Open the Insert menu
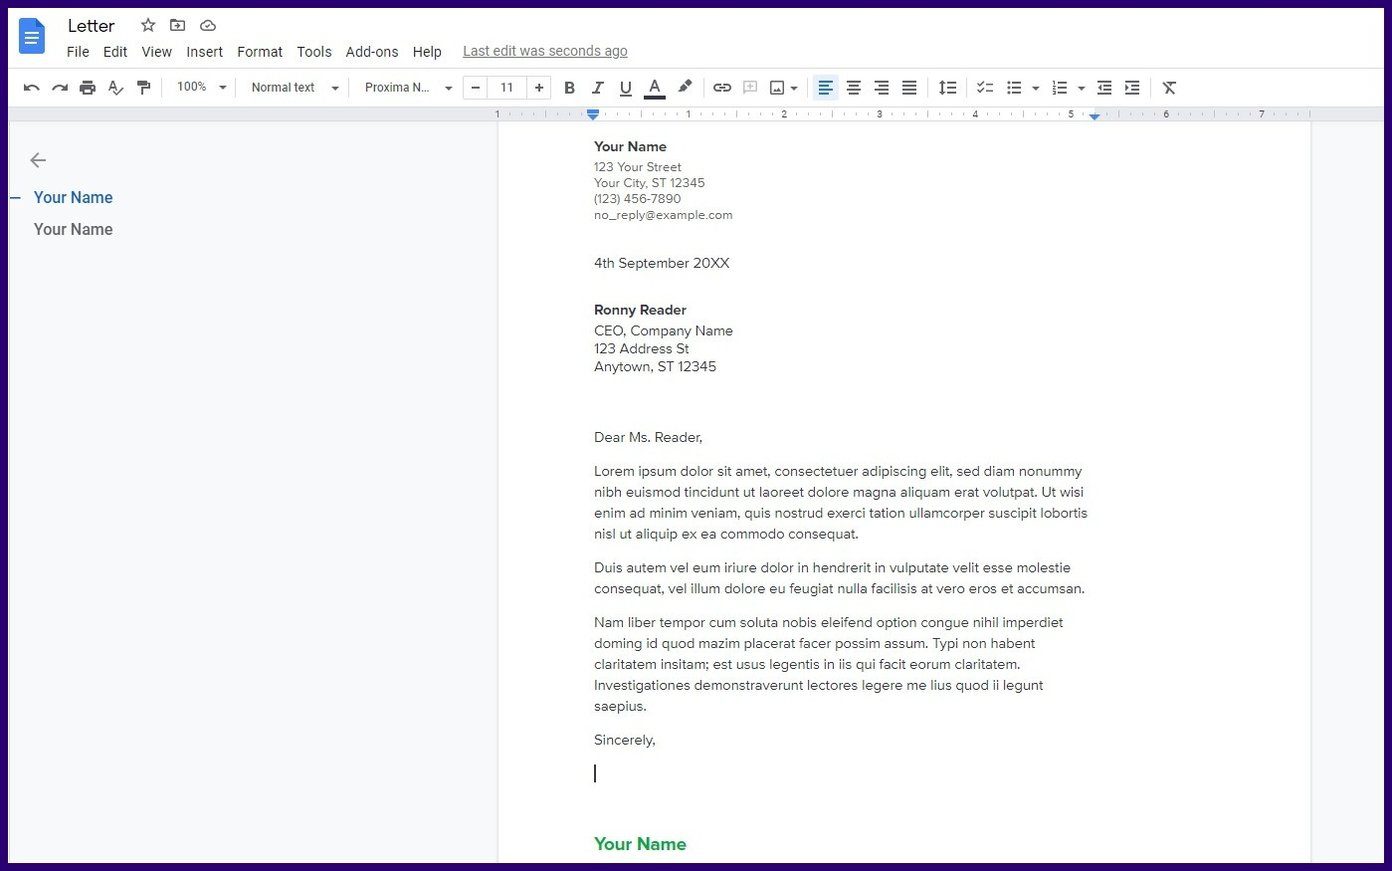Viewport: 1392px width, 871px height. point(205,52)
